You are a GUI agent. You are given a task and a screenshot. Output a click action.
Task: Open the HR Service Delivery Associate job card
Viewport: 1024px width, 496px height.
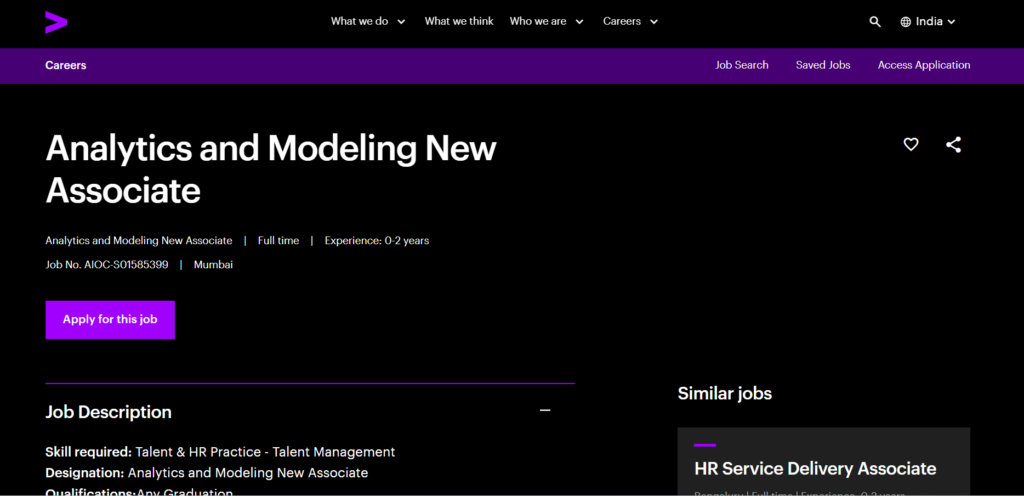pyautogui.click(x=815, y=468)
